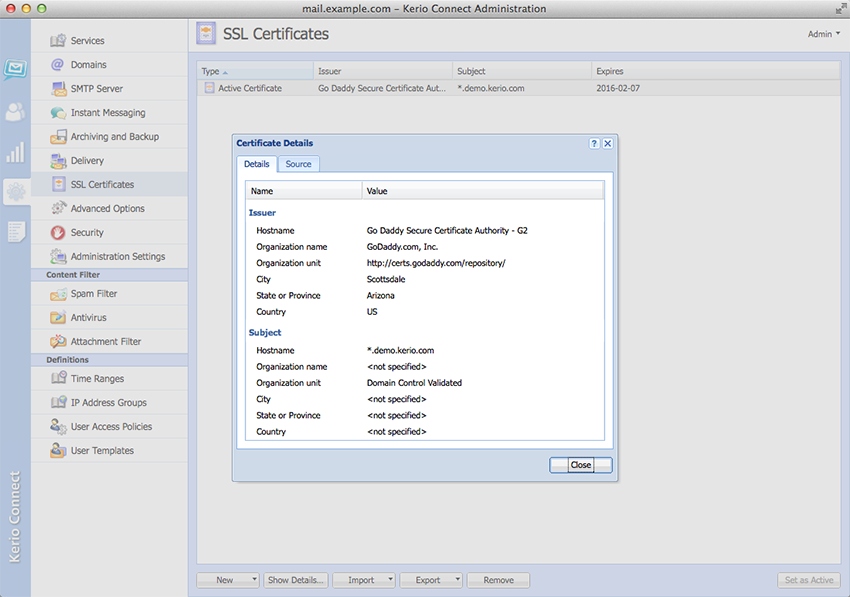The height and width of the screenshot is (597, 850).
Task: Click the help question mark in dialog
Action: (594, 144)
